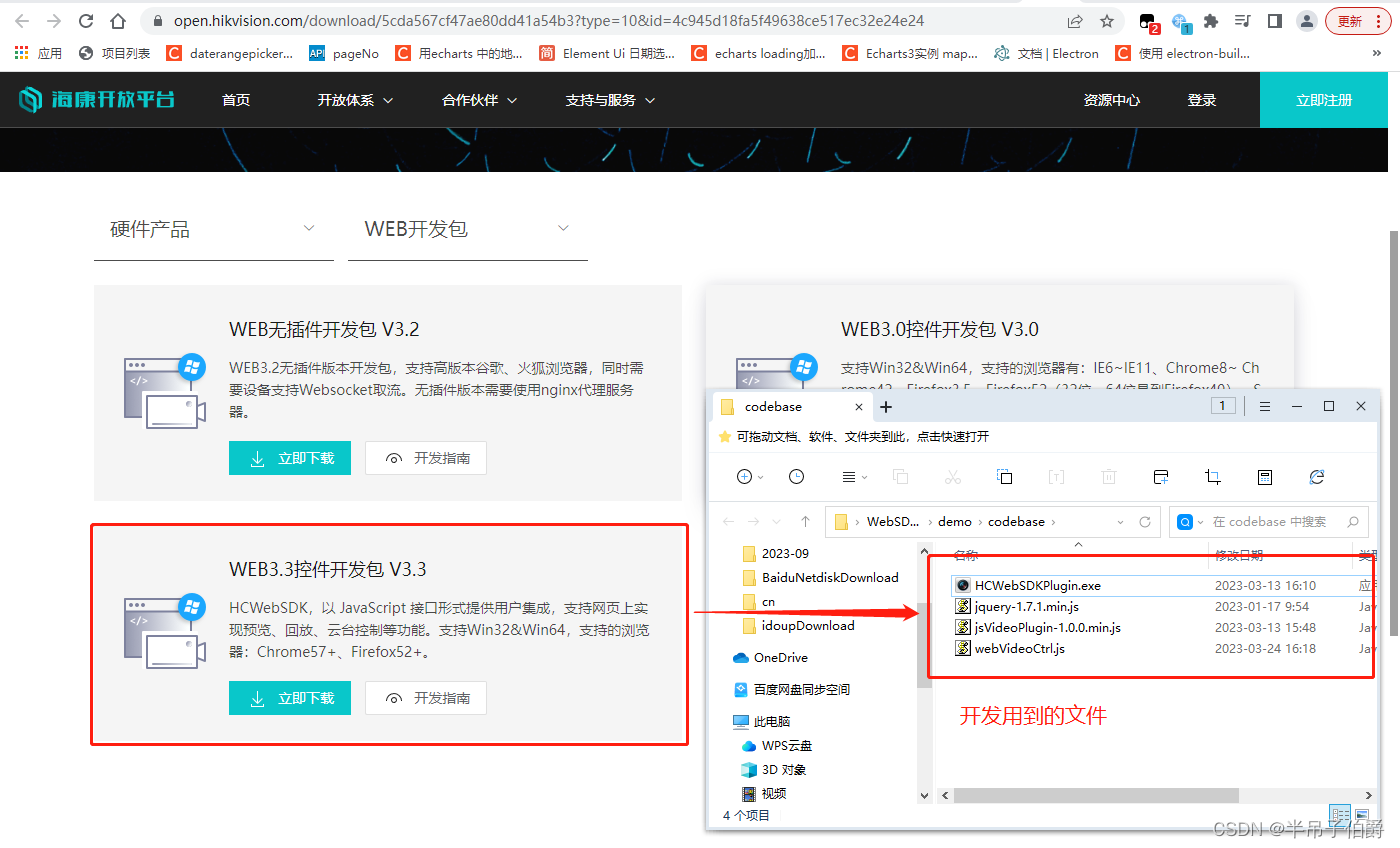Click the browser profile avatar icon
This screenshot has width=1400, height=848.
(x=1306, y=20)
